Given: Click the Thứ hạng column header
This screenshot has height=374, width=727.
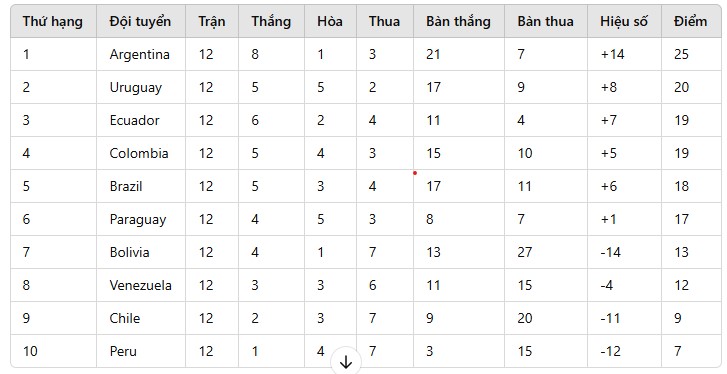Looking at the screenshot, I should tap(53, 21).
